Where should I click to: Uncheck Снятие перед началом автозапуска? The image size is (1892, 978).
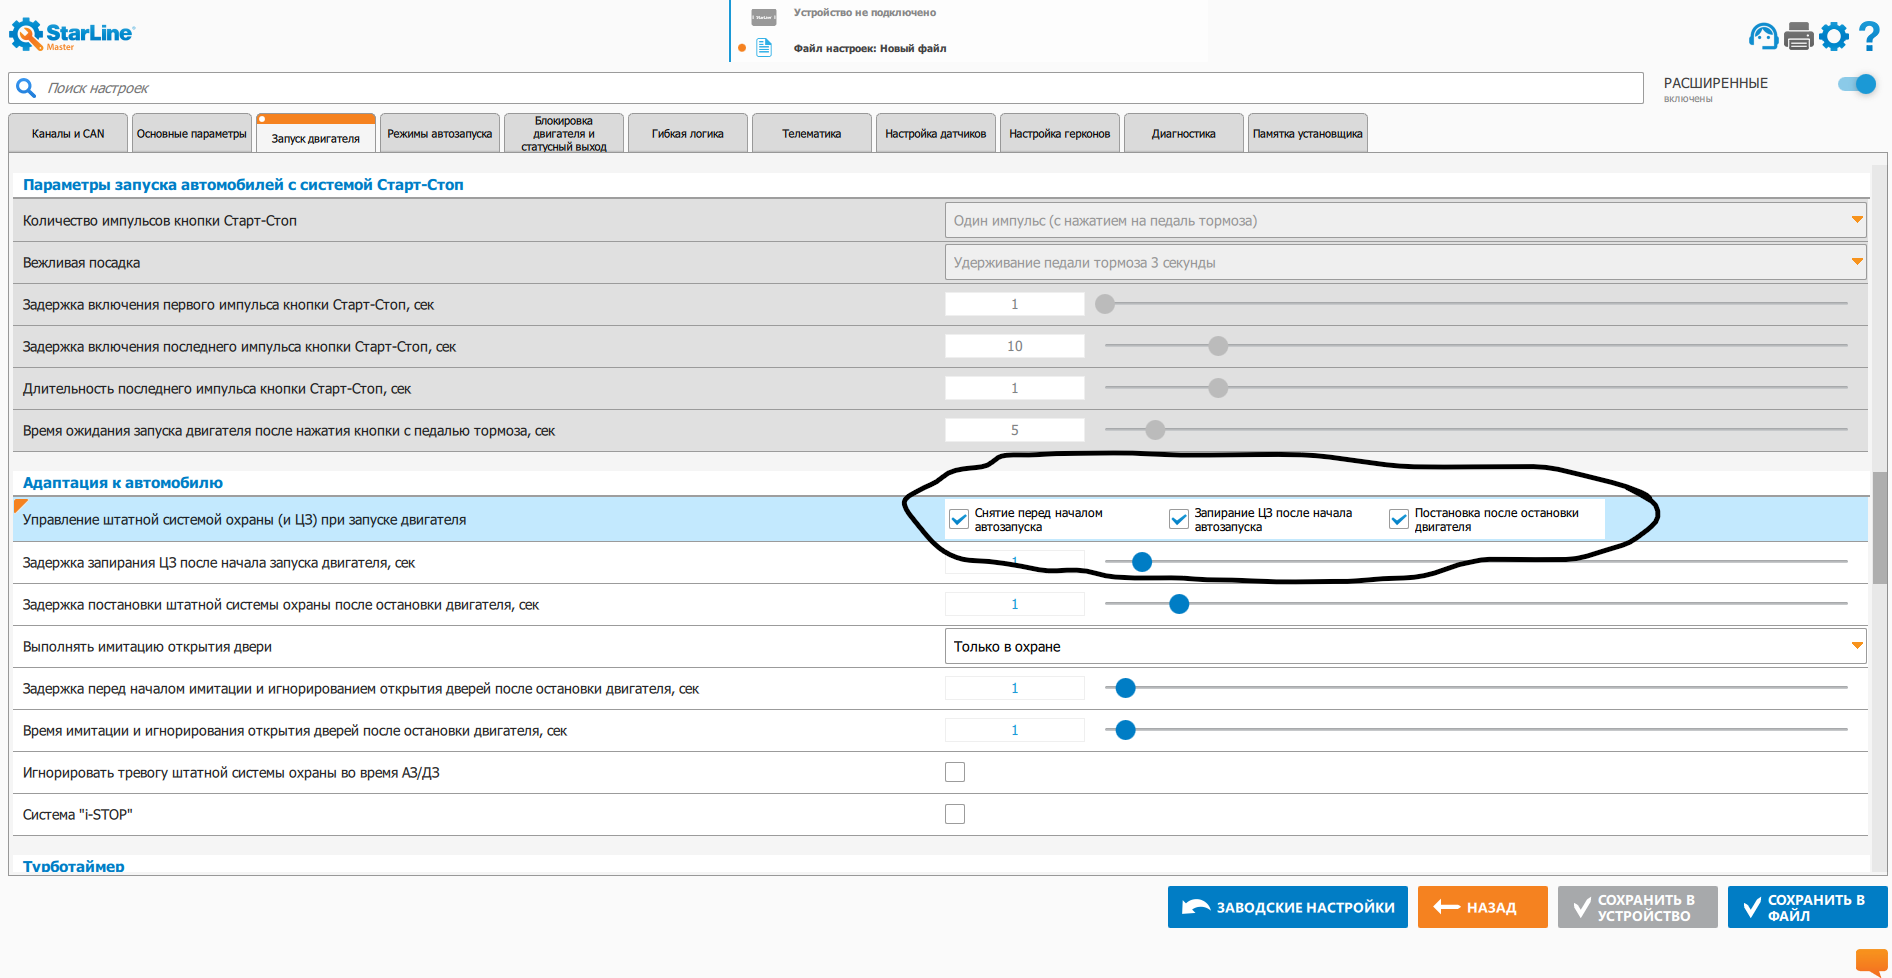[958, 519]
